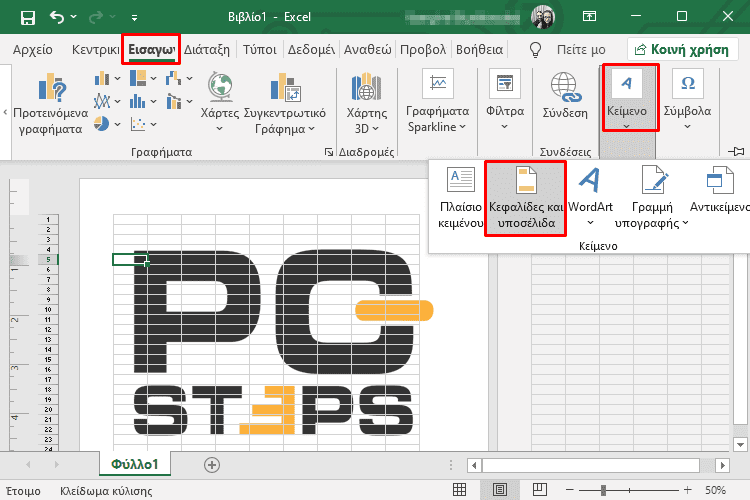Open the undo history dropdown arrow

tap(74, 17)
